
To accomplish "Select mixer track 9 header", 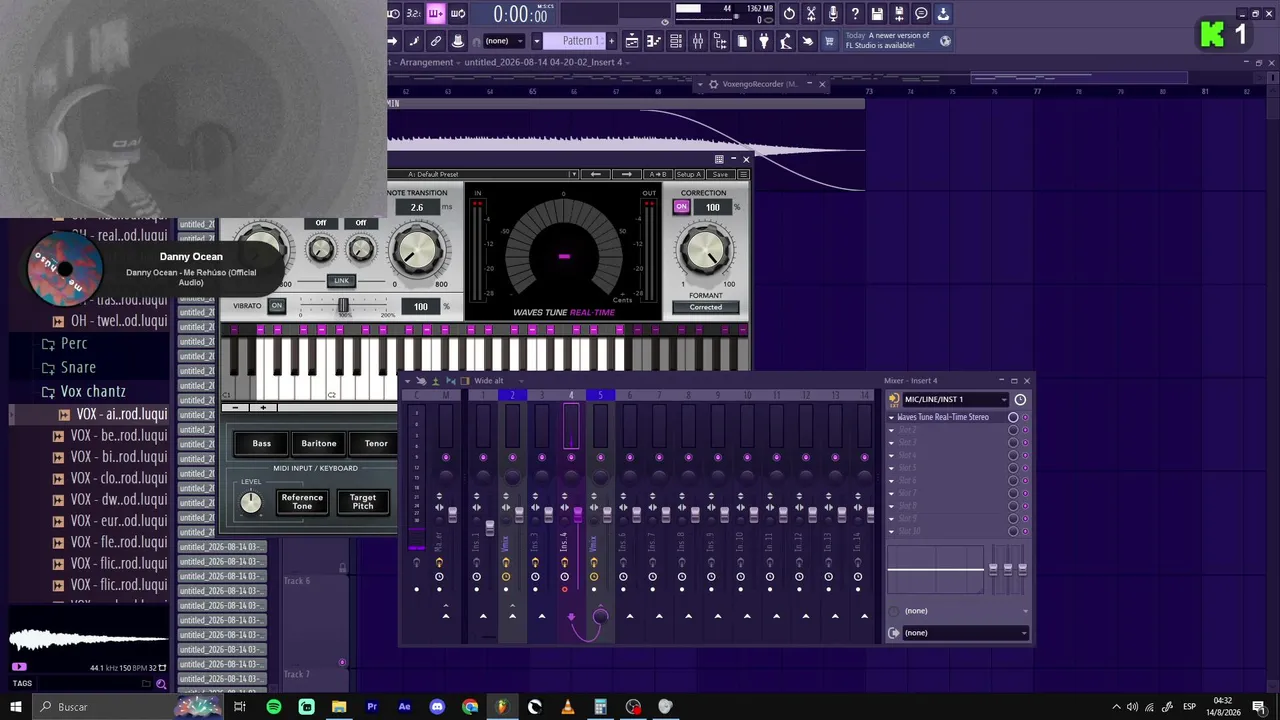I will [x=718, y=395].
